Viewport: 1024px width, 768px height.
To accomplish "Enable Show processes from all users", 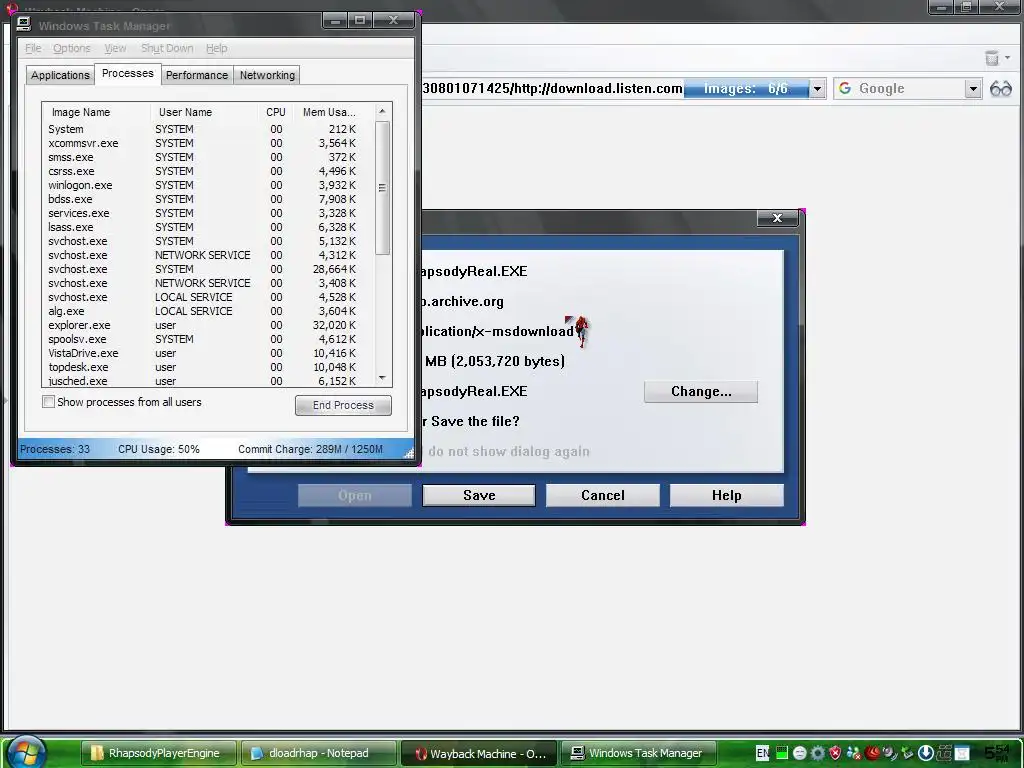I will (x=48, y=402).
